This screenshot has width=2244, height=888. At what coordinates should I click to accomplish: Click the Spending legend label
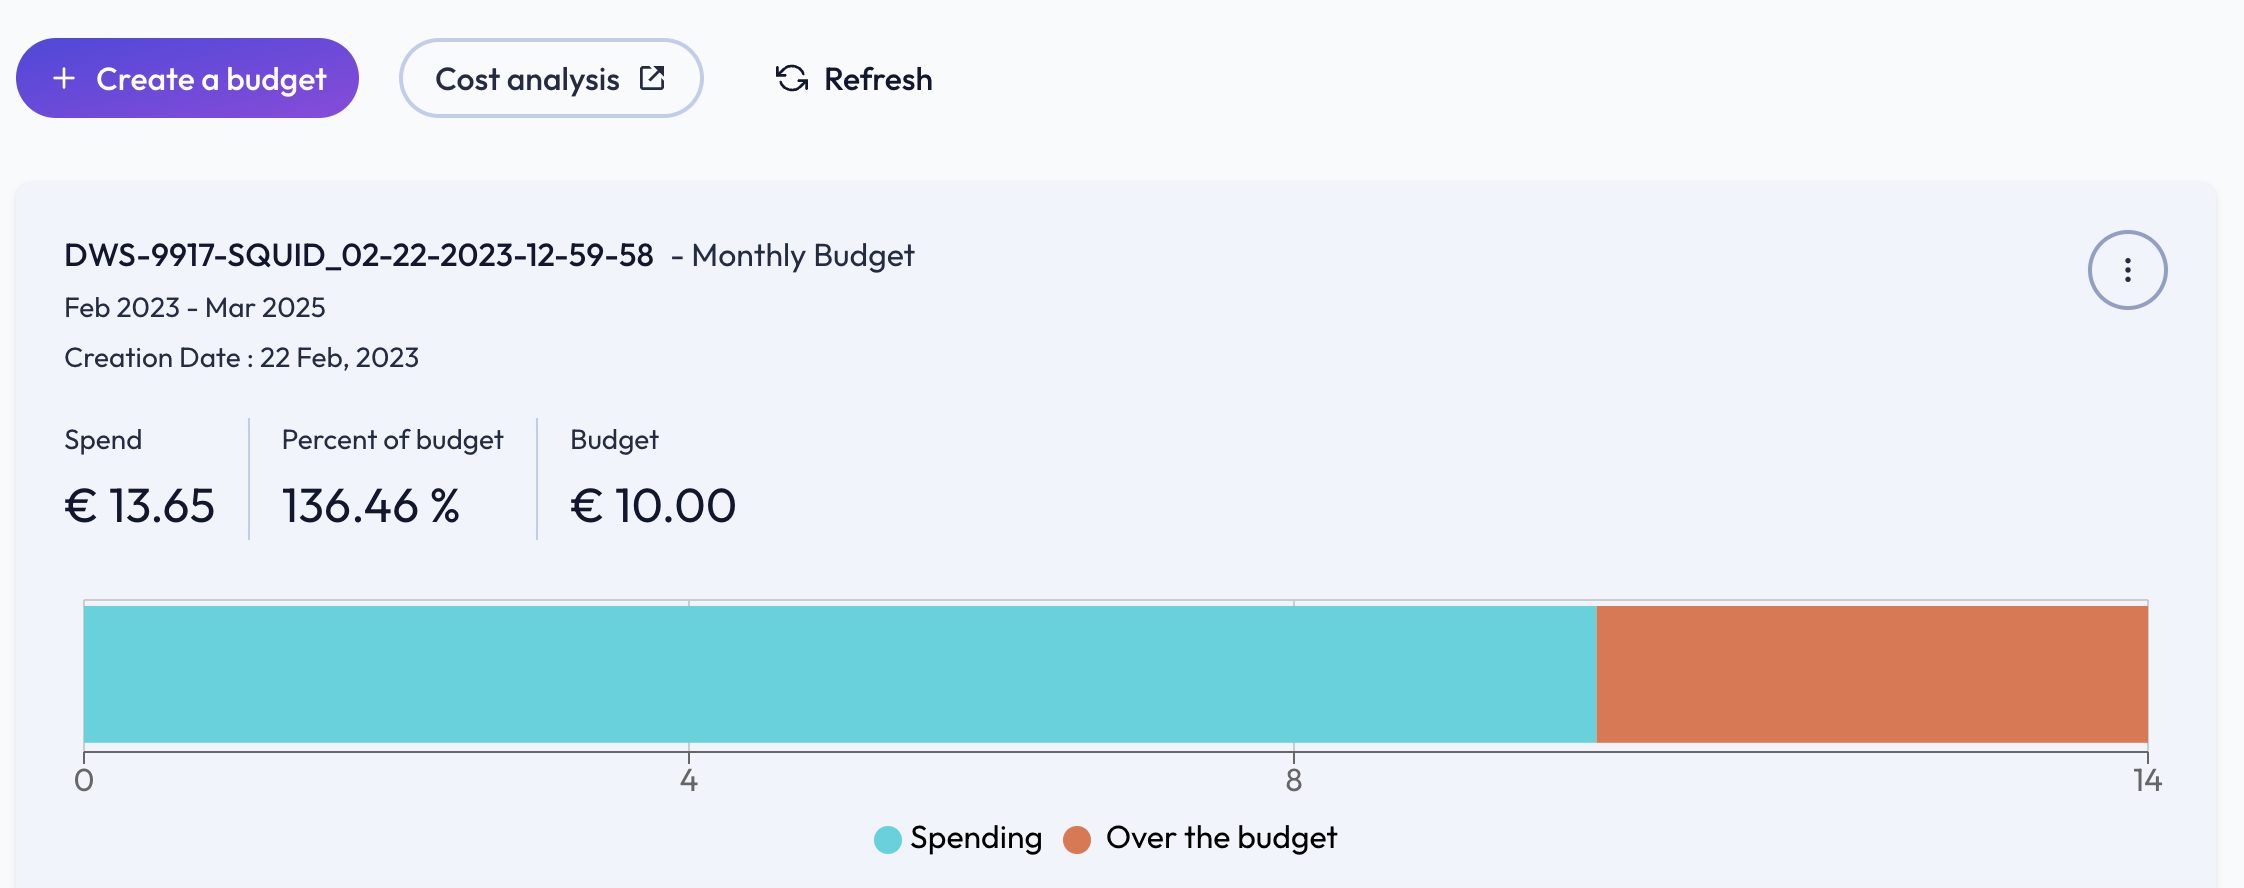point(976,838)
